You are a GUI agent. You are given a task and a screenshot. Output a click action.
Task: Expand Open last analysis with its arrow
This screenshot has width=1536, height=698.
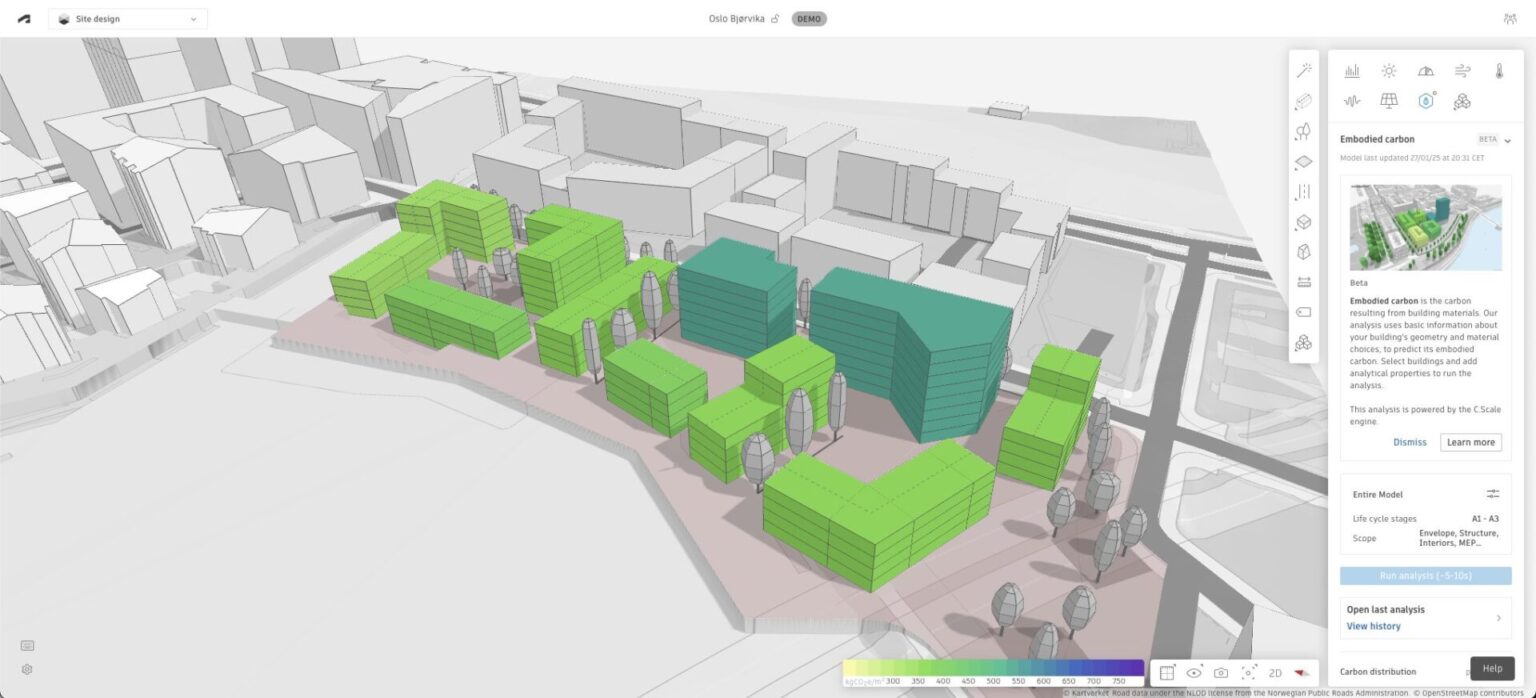1497,617
